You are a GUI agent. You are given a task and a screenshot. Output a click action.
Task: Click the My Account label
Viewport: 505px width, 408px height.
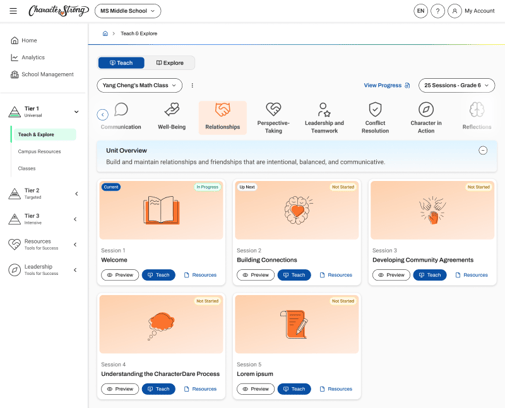click(480, 11)
